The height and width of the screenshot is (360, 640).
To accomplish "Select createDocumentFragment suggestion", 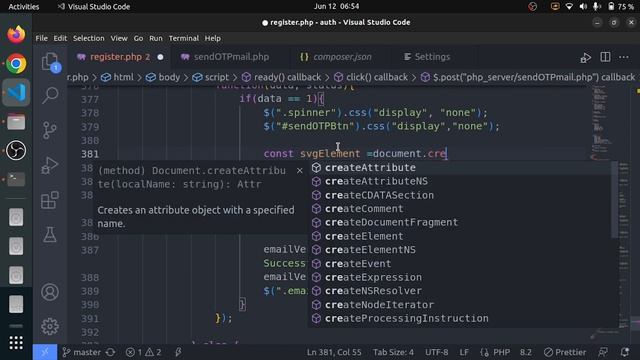I will coord(459,222).
